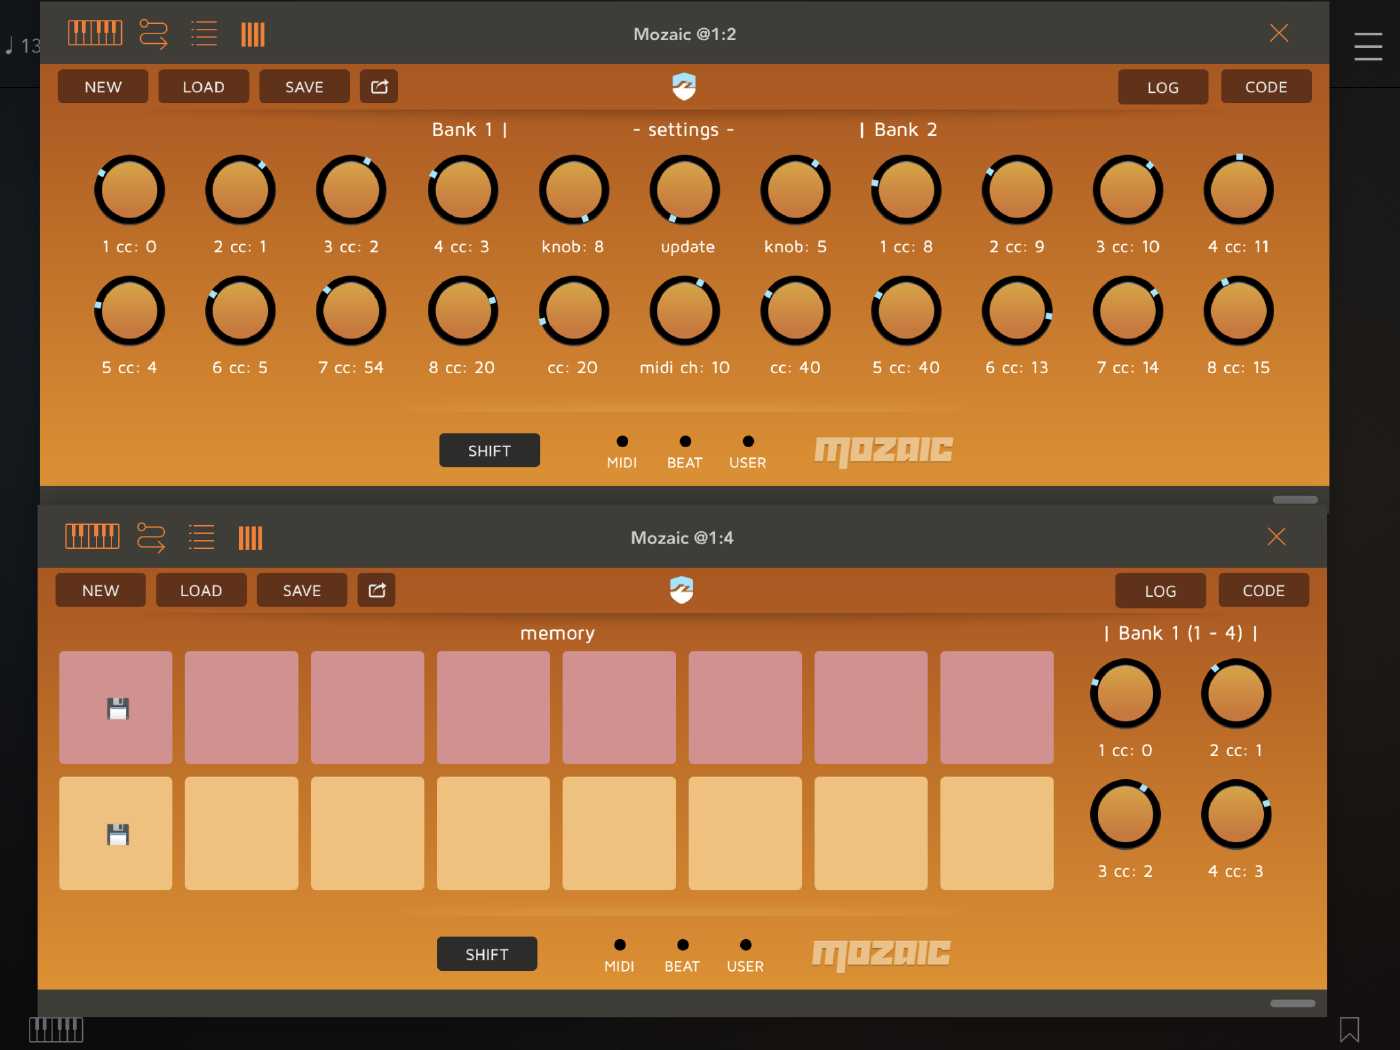This screenshot has height=1050, width=1400.
Task: Click the '- settings -' label in Mozaic @1:2
Action: pos(684,130)
